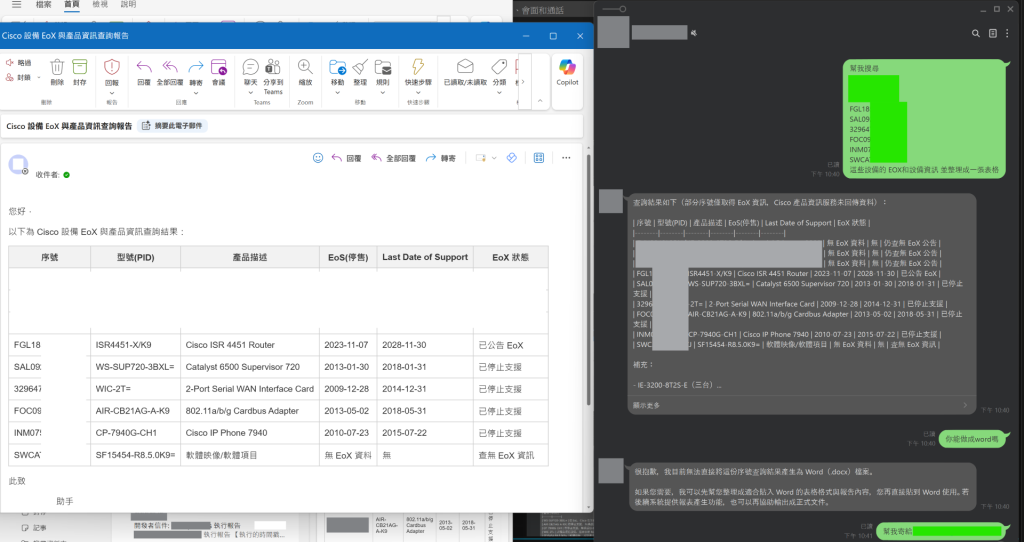The image size is (1024, 542).
Task: Open the message action dropdown next to forward
Action: click(x=494, y=158)
